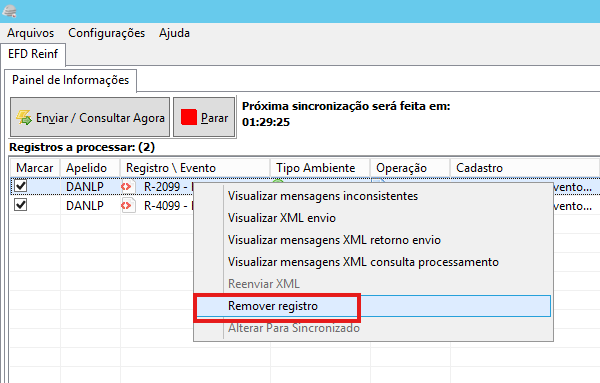This screenshot has height=383, width=600.
Task: Uncheck the Marcar box for R-4099 row
Action: click(x=20, y=205)
